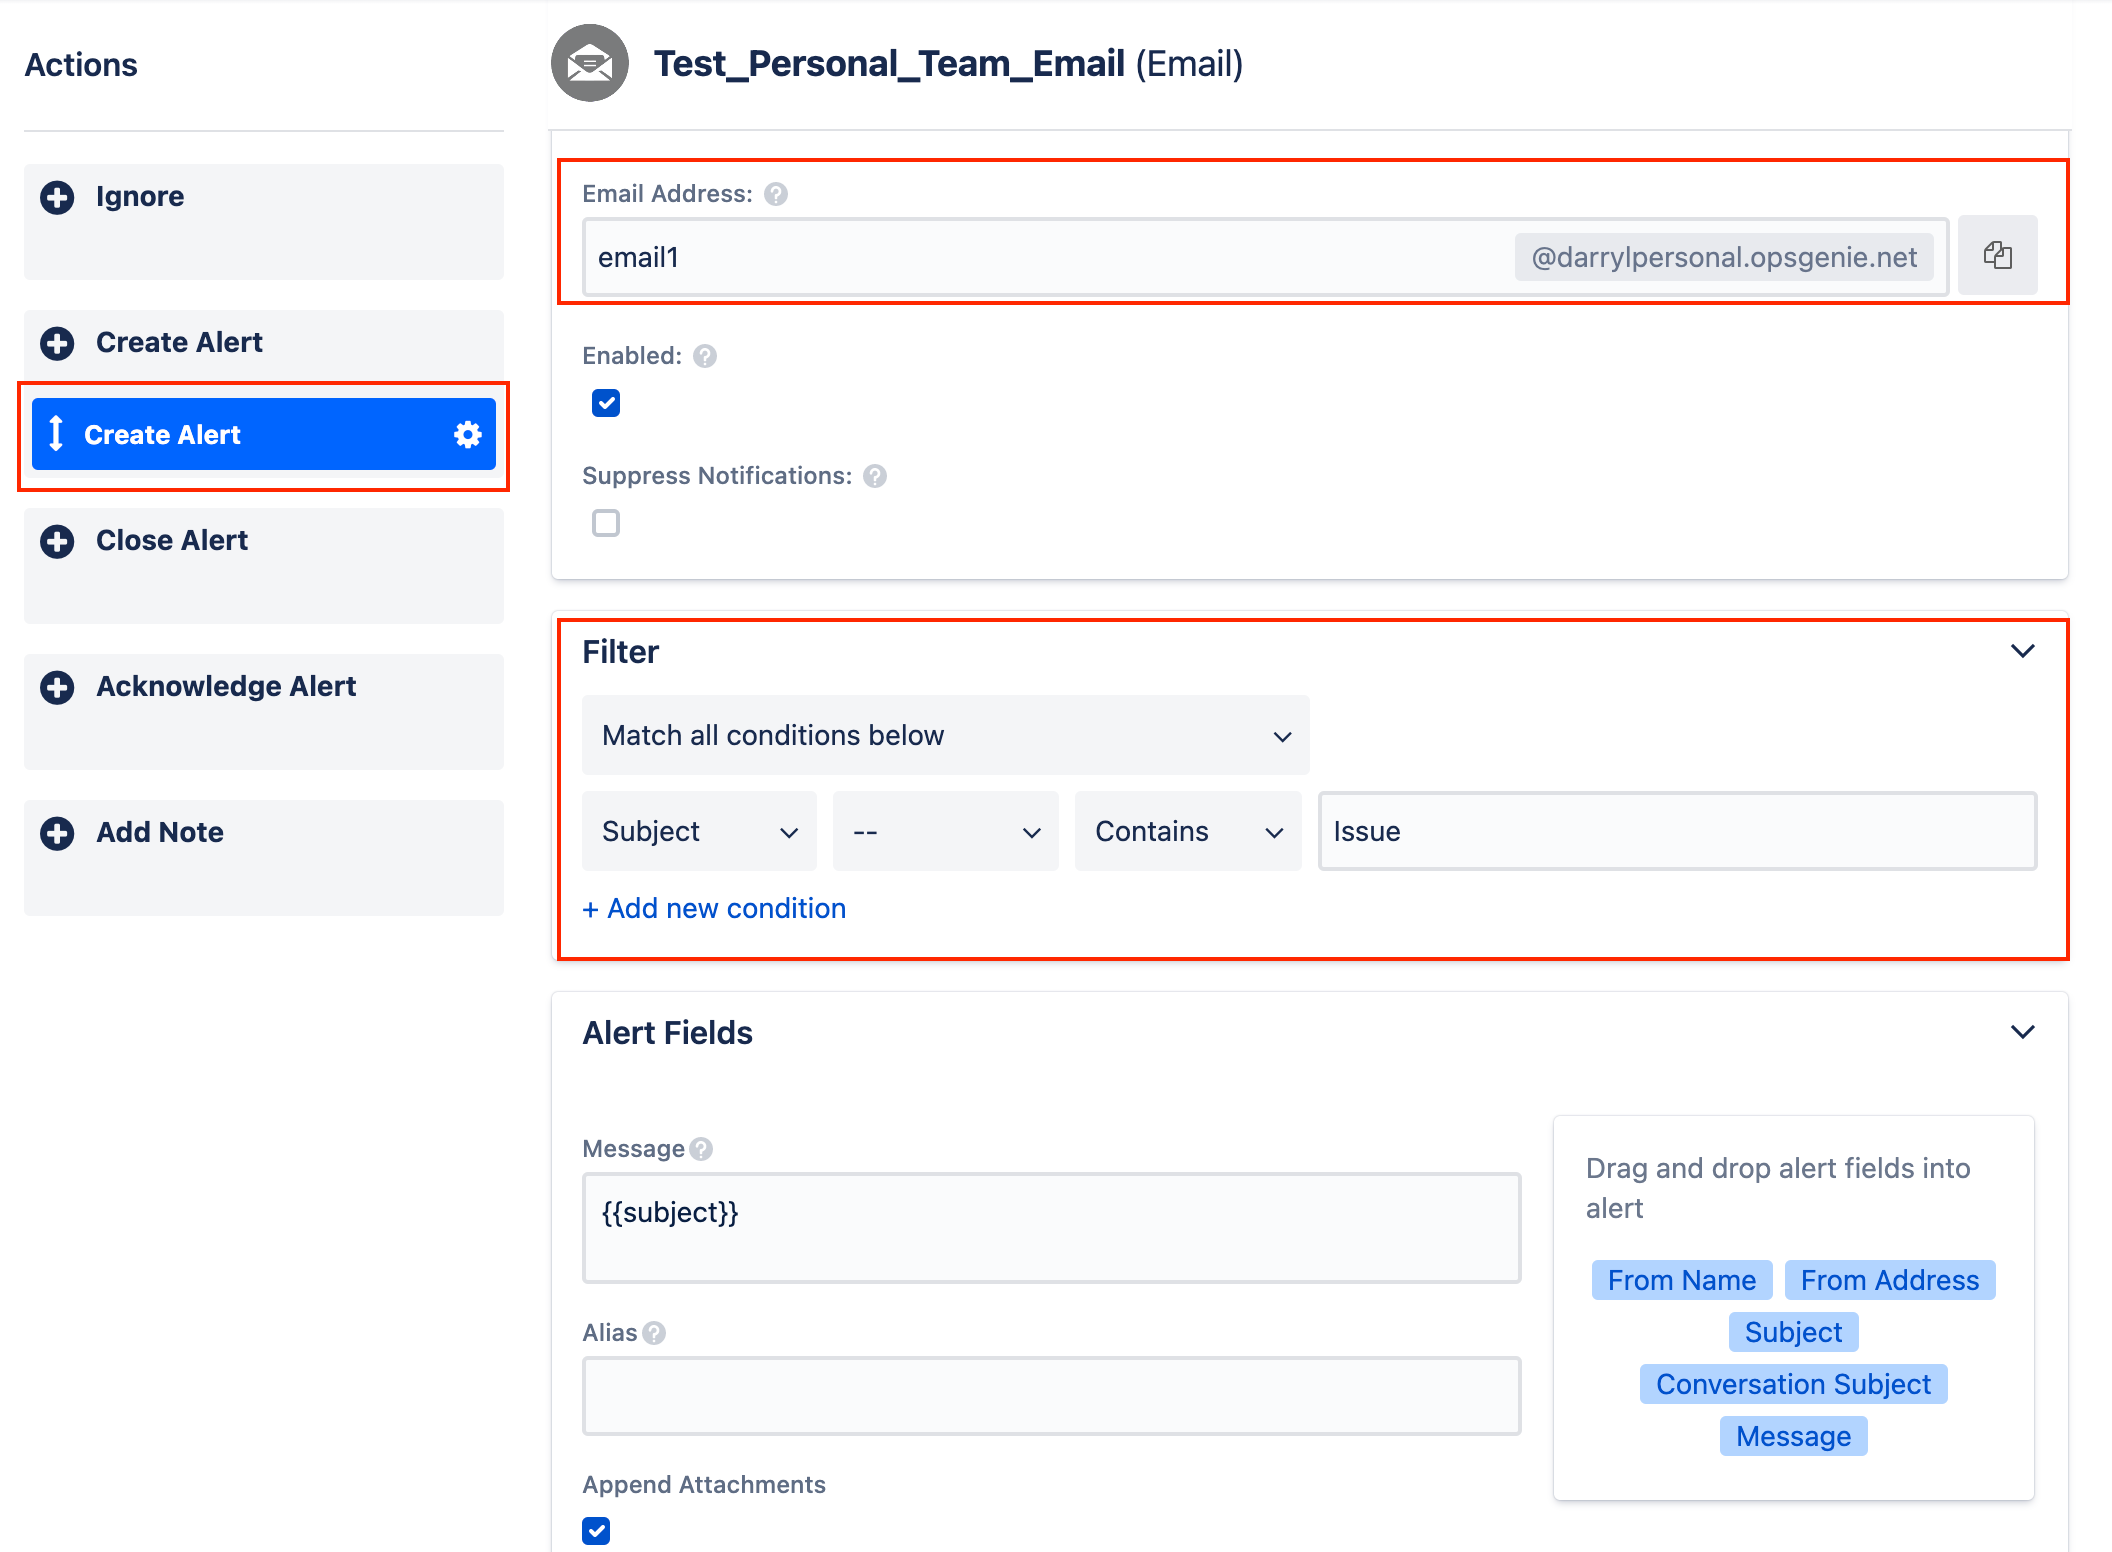Click the help icon next to Message
Viewport: 2112px width, 1552px height.
[x=701, y=1149]
